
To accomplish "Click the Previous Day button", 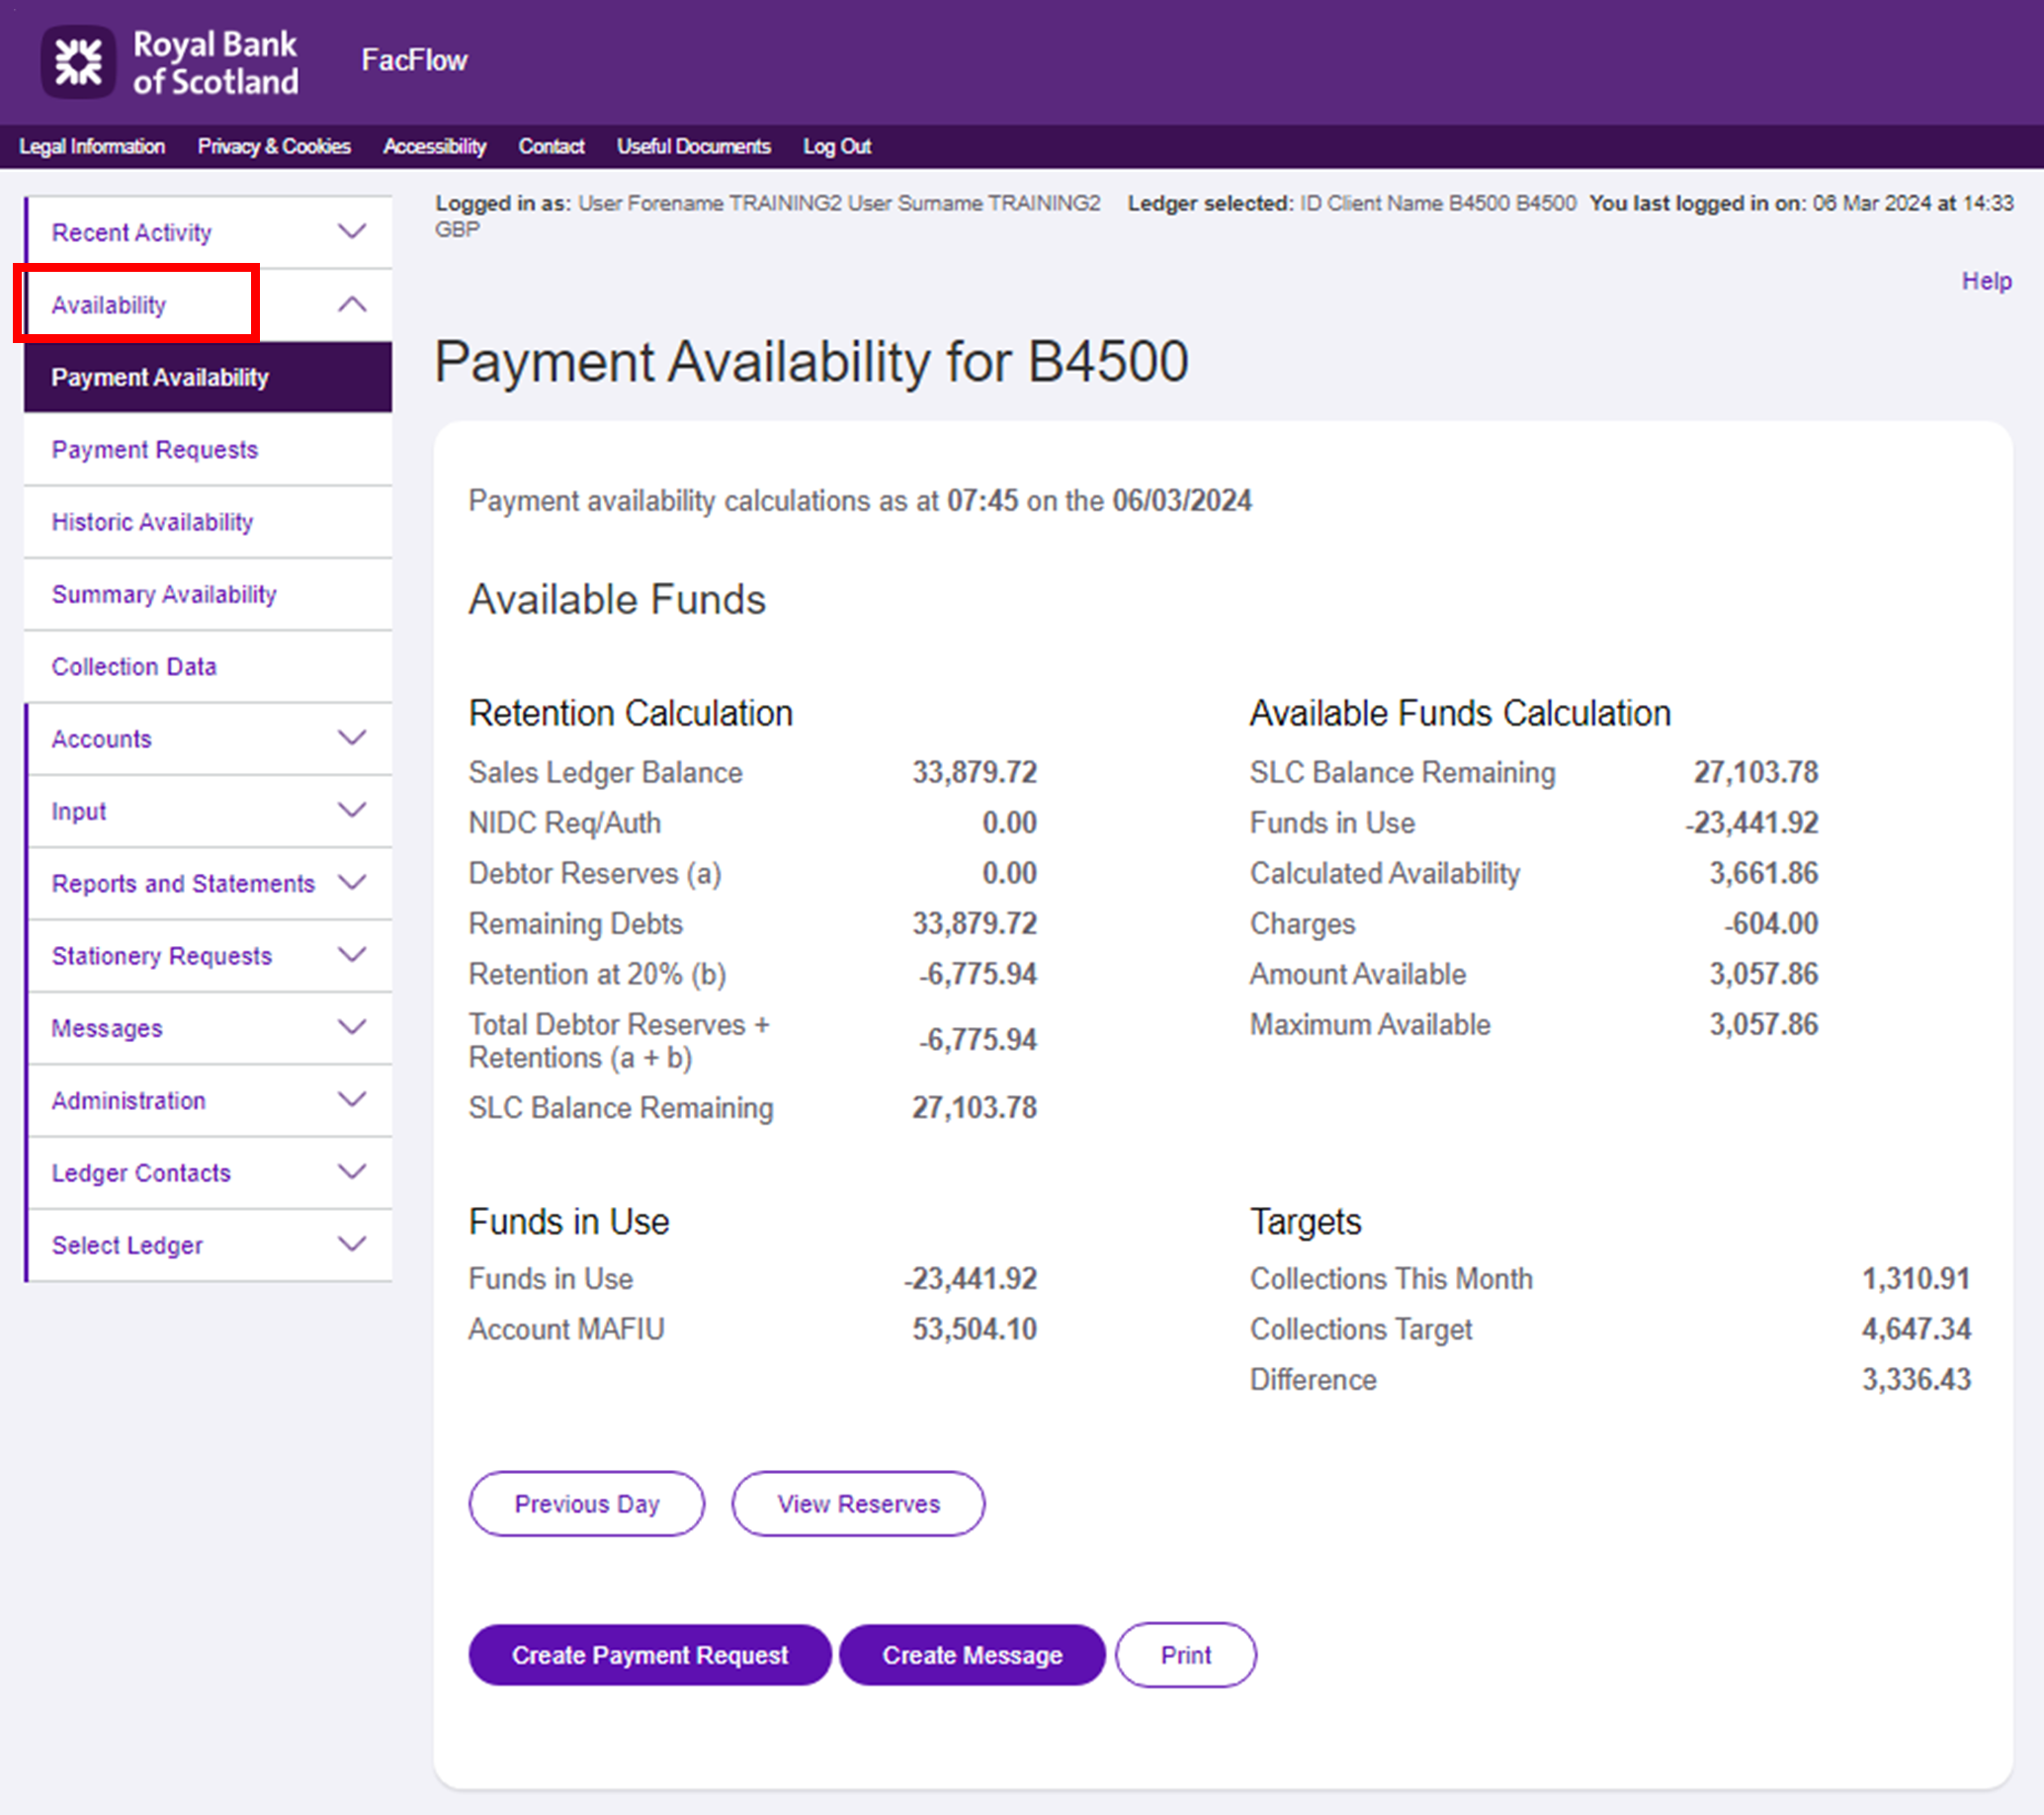I will point(586,1503).
